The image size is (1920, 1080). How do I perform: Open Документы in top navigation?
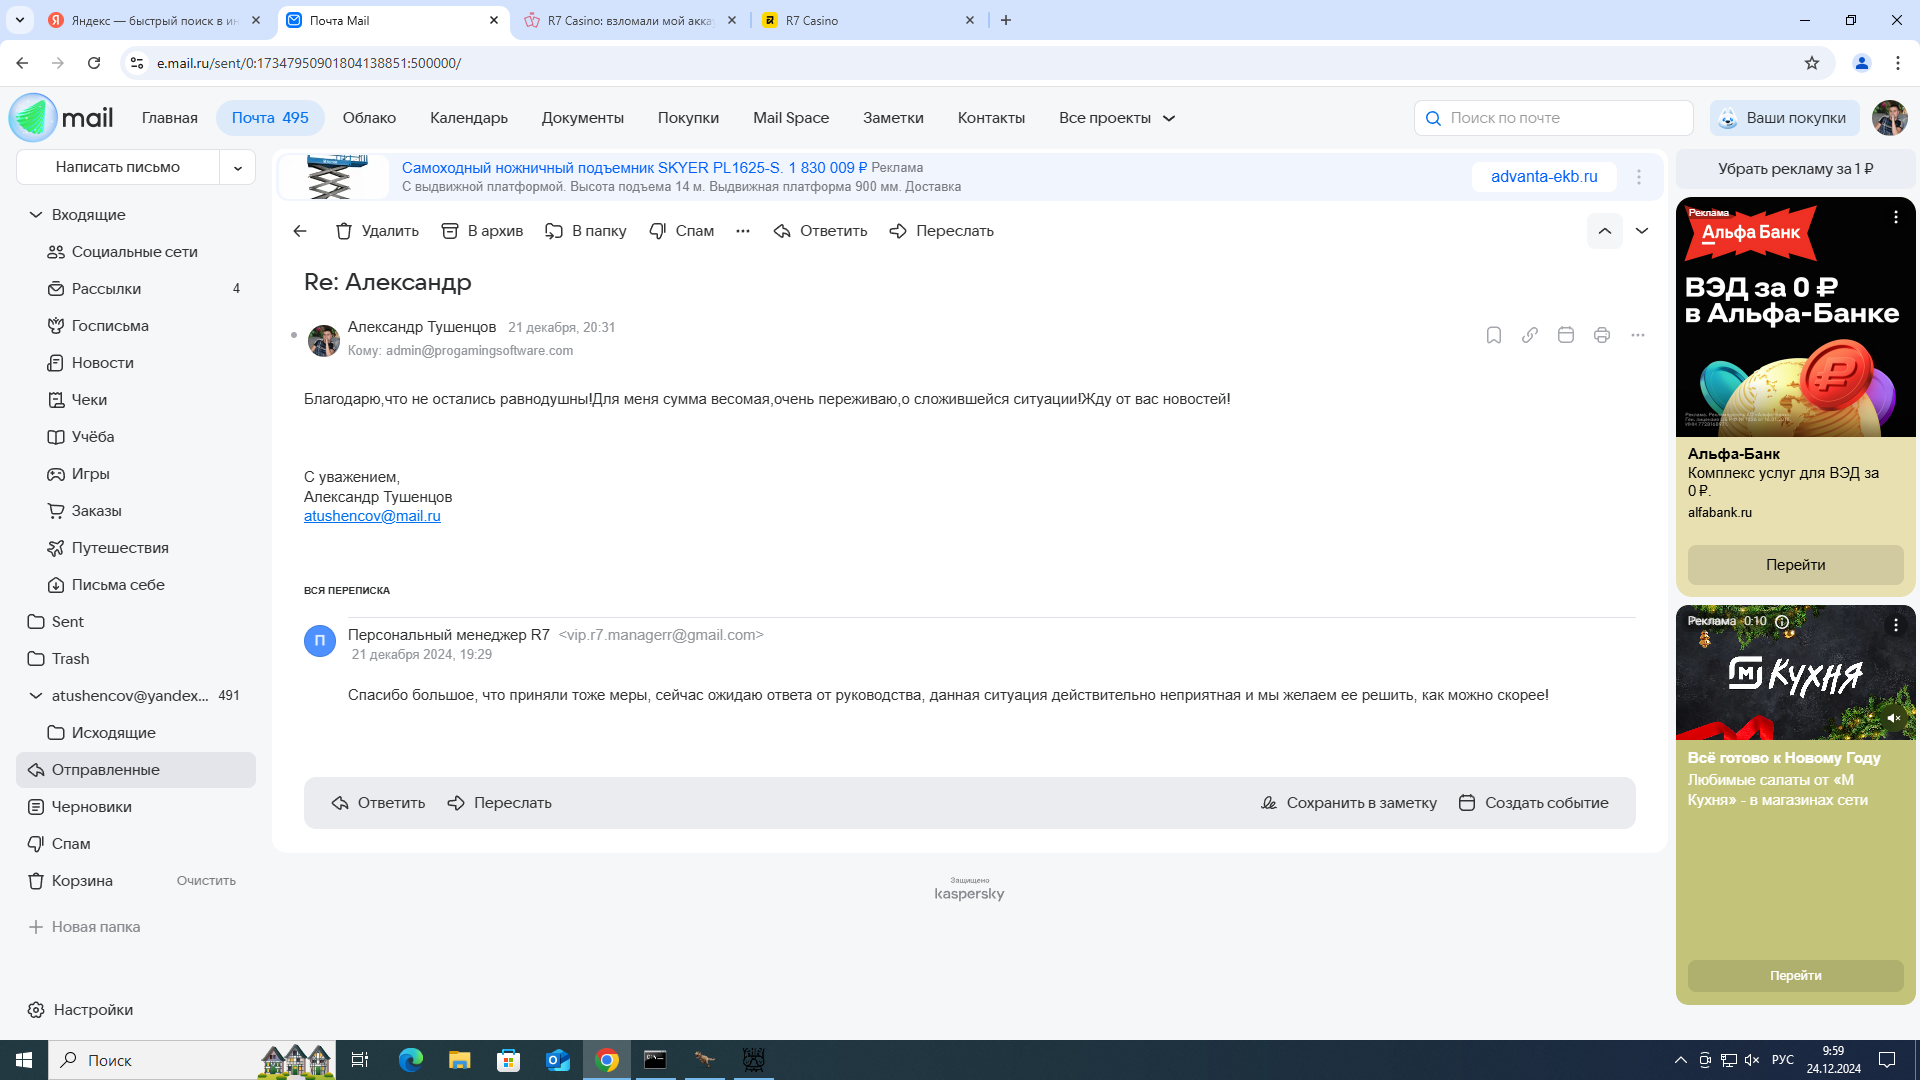[x=583, y=118]
